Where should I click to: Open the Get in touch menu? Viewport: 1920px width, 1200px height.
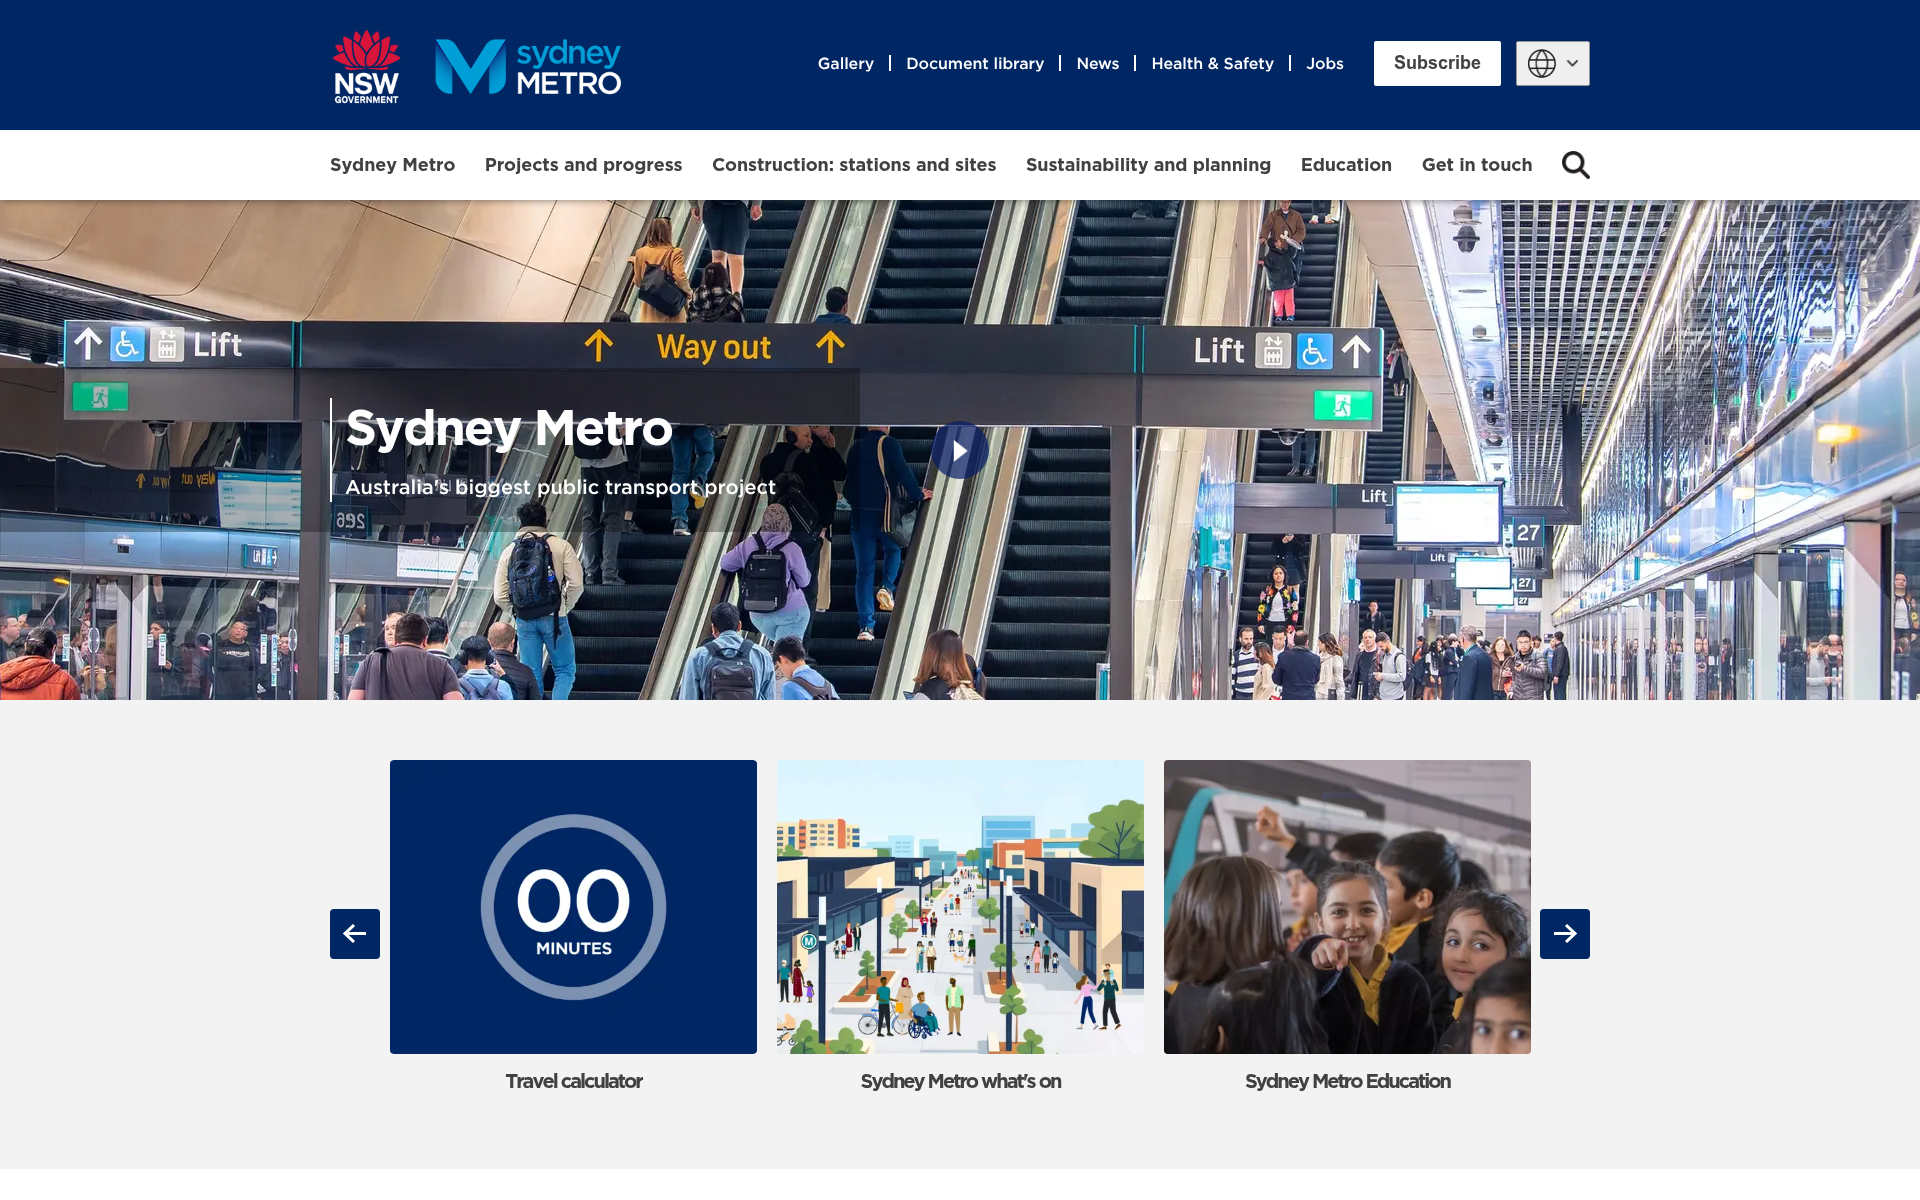1477,165
